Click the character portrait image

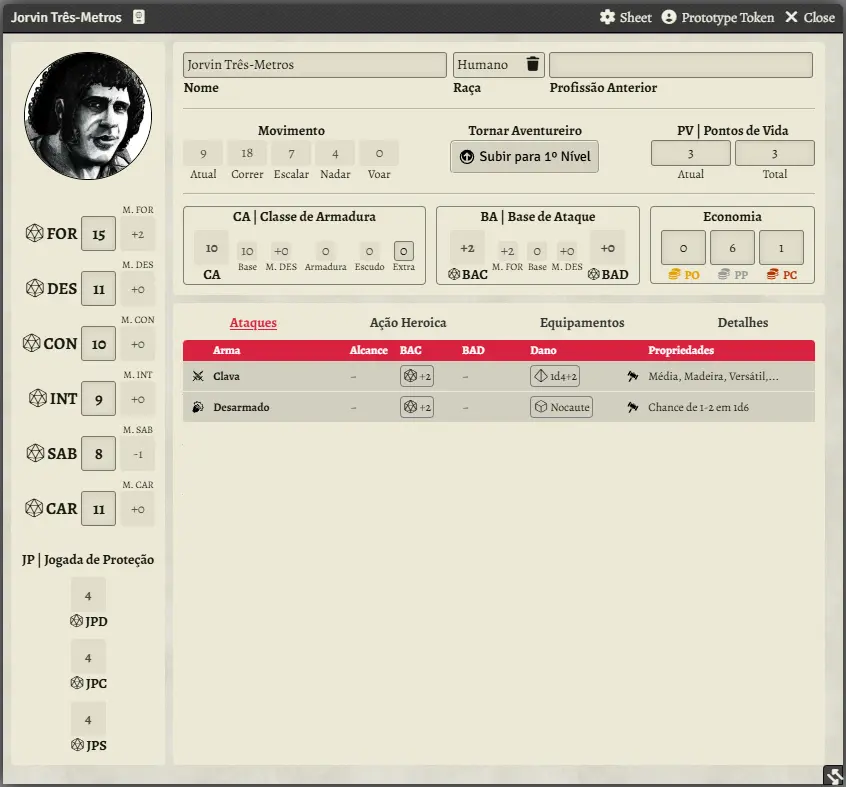coord(88,116)
